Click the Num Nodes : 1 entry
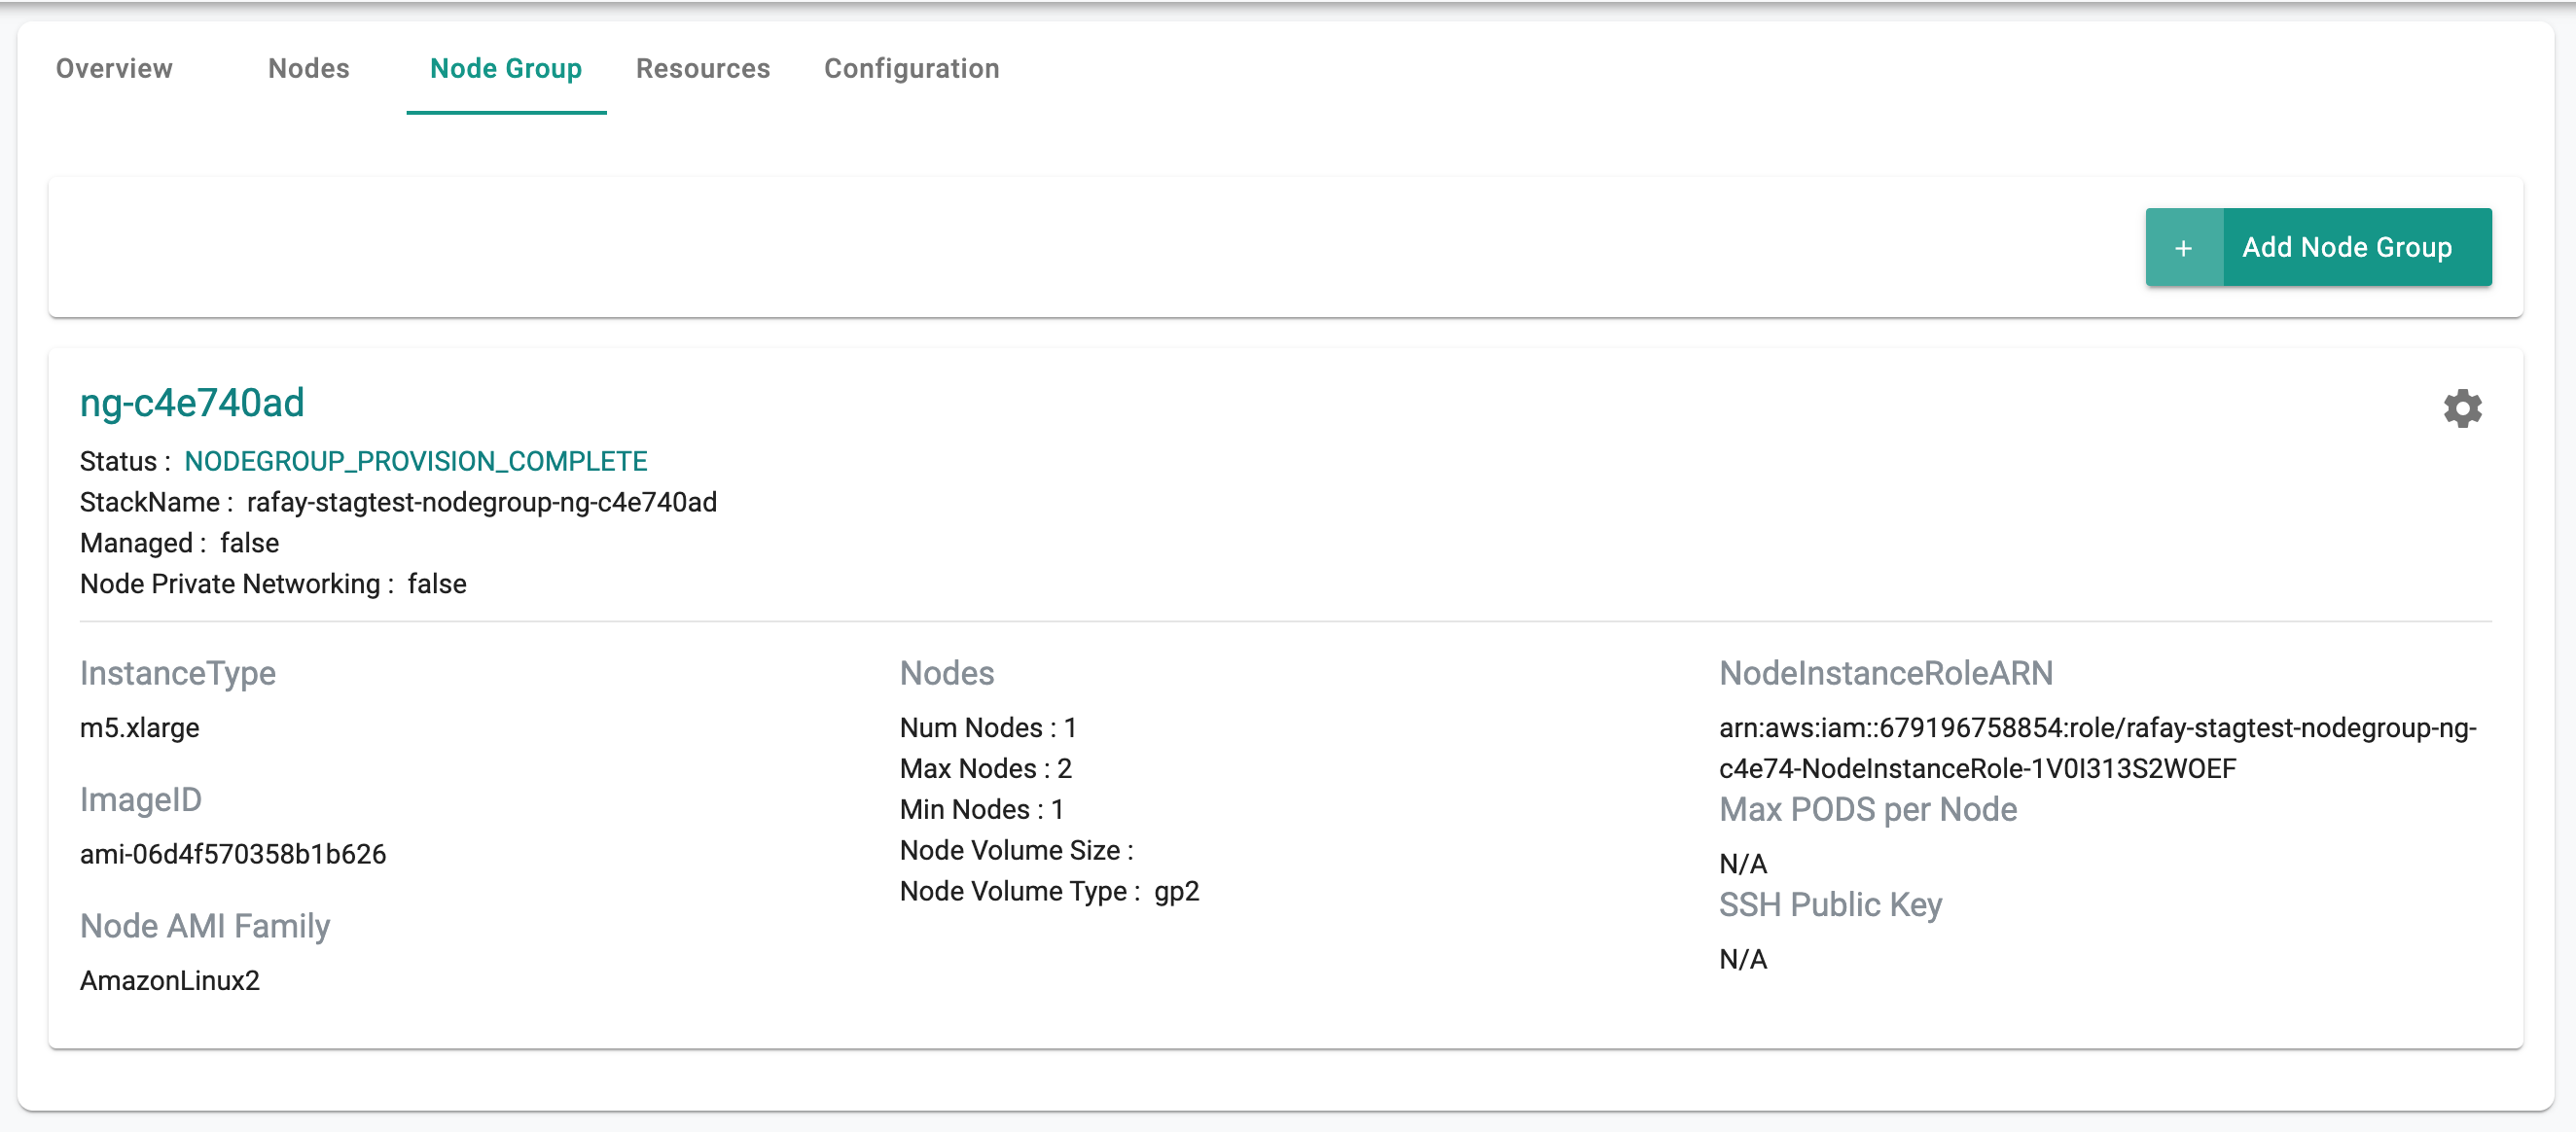The width and height of the screenshot is (2576, 1132). point(988,728)
